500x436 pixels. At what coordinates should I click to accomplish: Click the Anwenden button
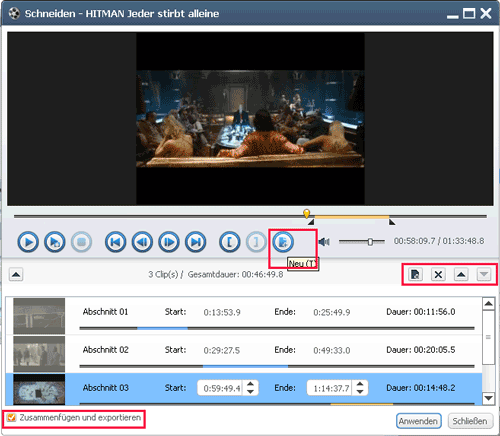419,421
